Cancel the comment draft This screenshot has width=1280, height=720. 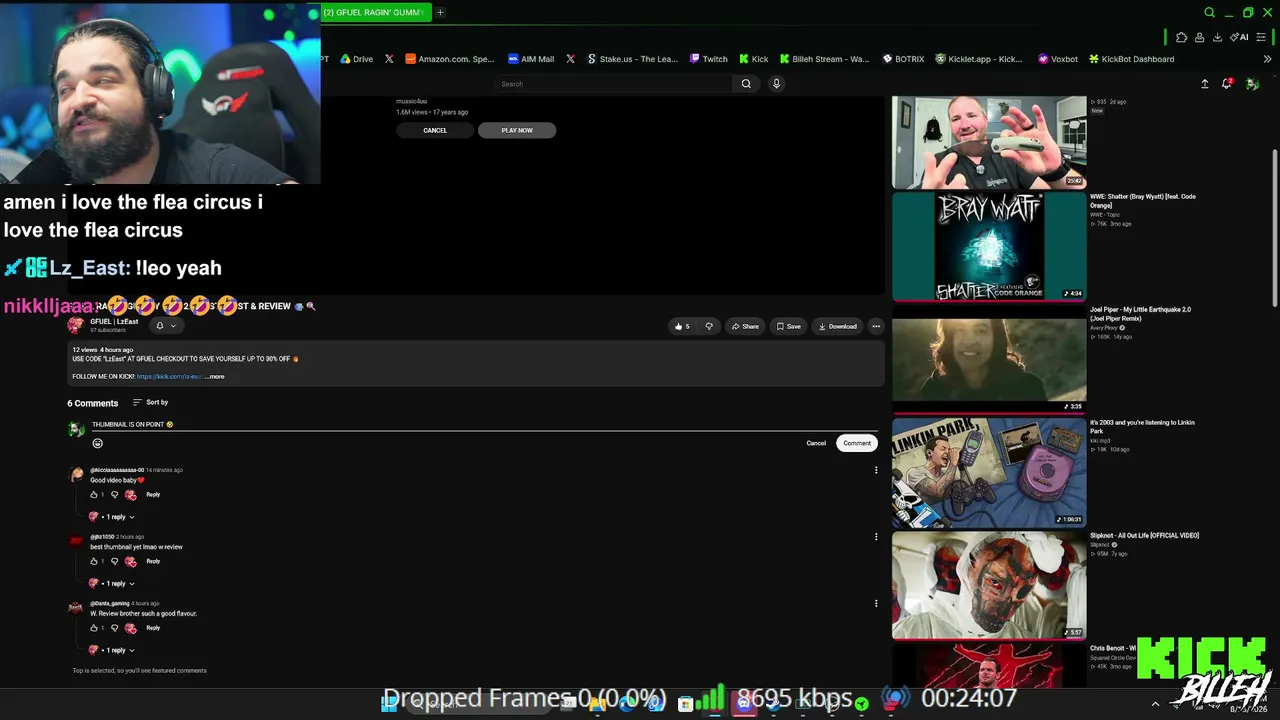816,443
